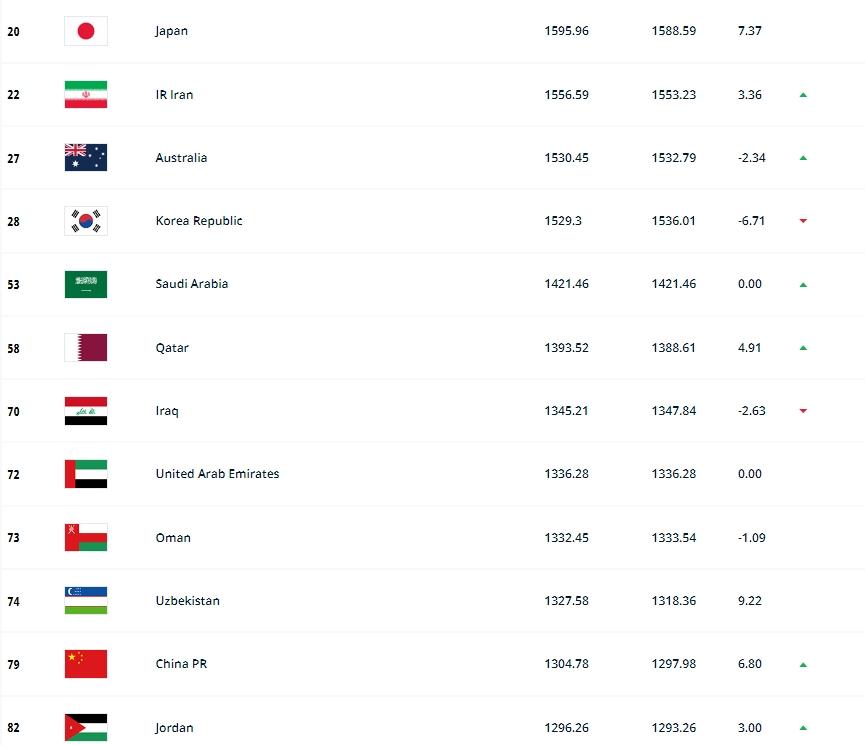865x745 pixels.
Task: Click the green up arrow for Qatar
Action: (x=803, y=348)
